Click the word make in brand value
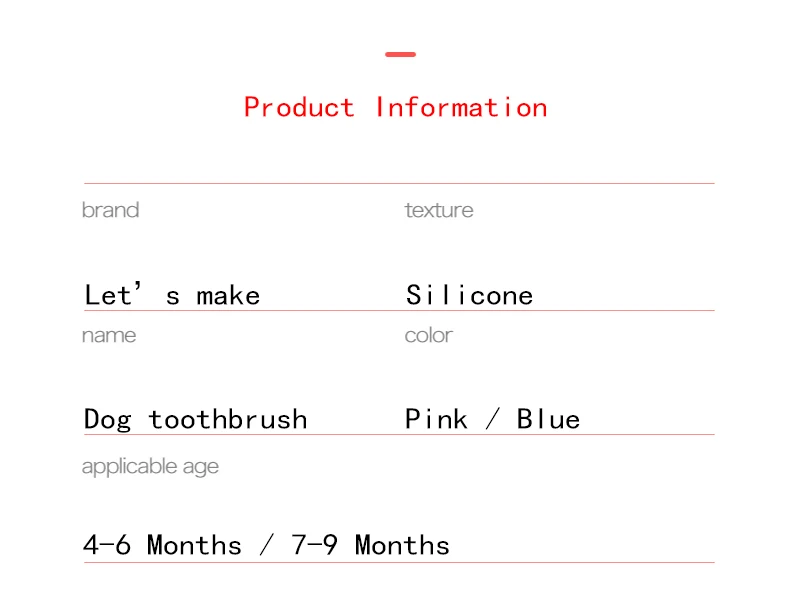800x590 pixels. click(228, 296)
